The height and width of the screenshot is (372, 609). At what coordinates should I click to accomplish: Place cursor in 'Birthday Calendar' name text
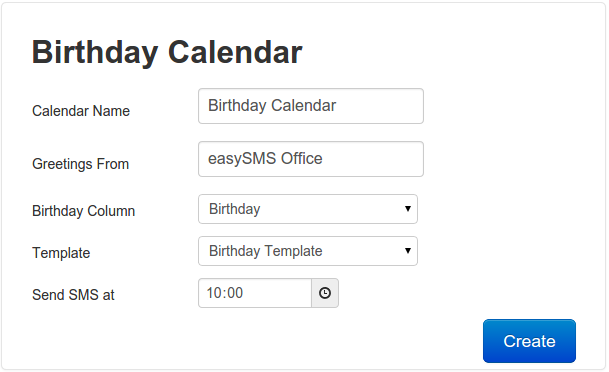click(x=272, y=106)
